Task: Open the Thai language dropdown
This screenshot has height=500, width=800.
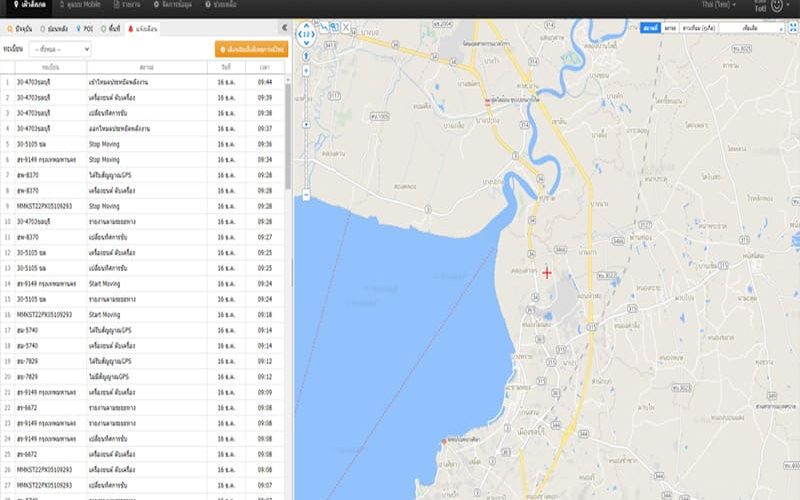Action: click(719, 6)
